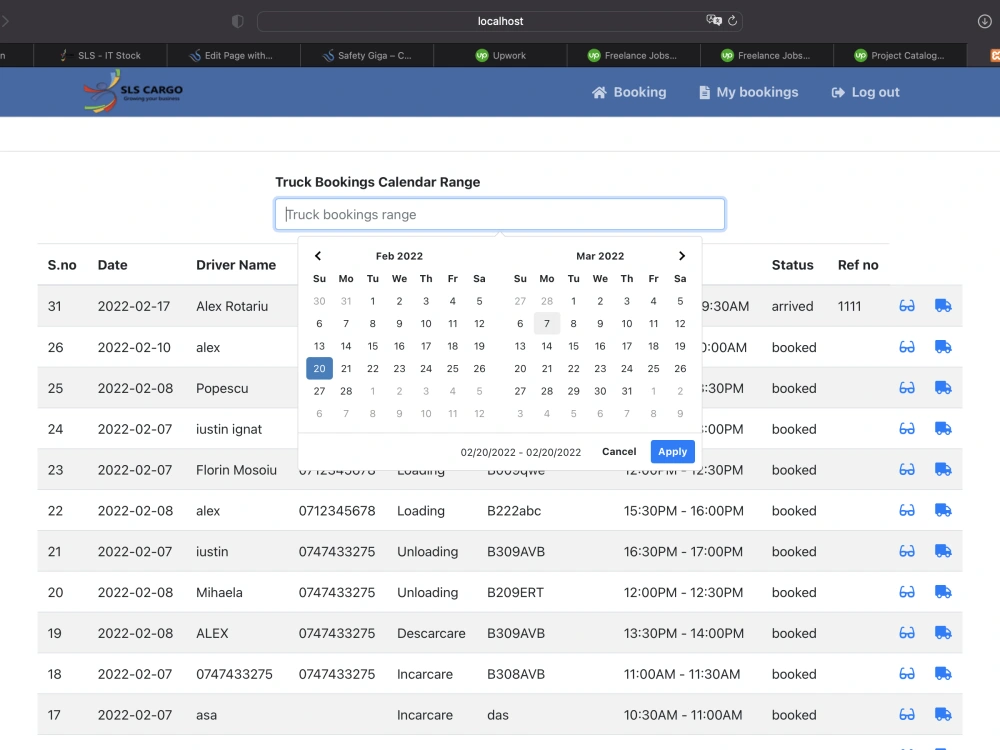The height and width of the screenshot is (750, 1000).
Task: Switch to Project Catalog tab
Action: [900, 55]
